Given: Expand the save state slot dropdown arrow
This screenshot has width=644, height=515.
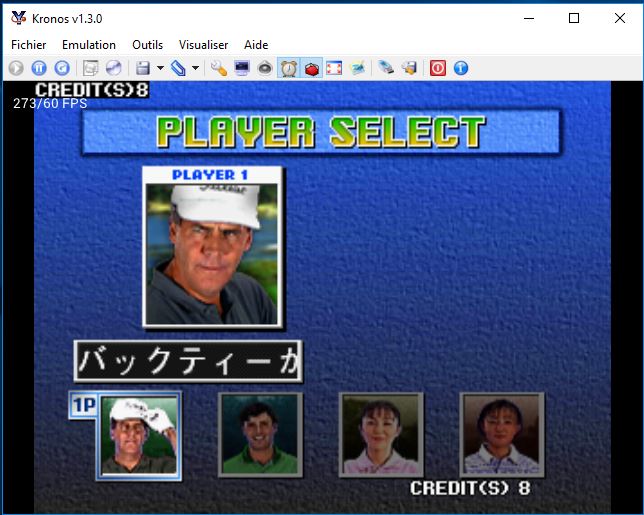Looking at the screenshot, I should 160,68.
